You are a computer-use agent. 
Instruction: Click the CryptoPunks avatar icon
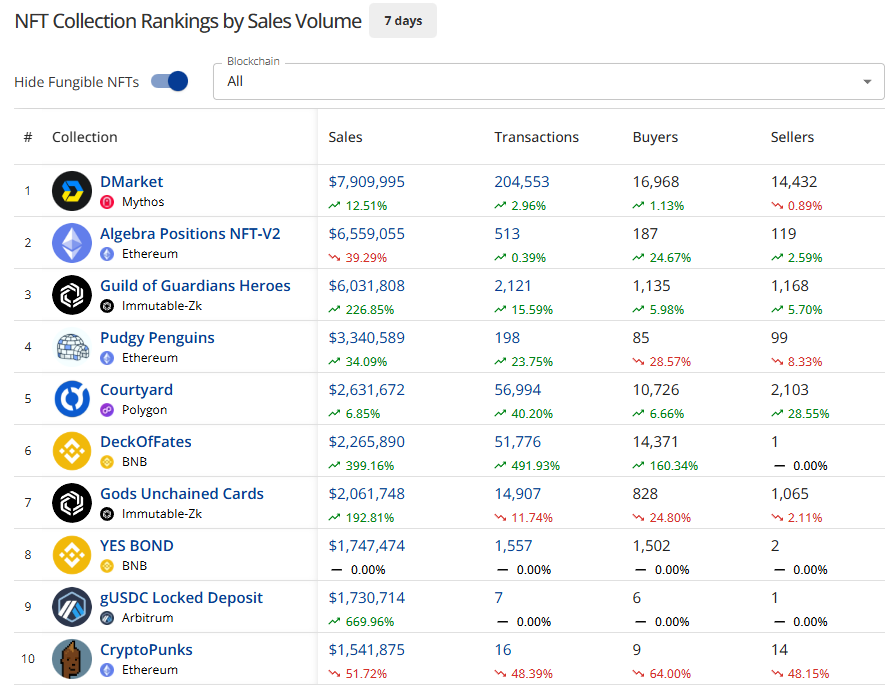(72, 659)
